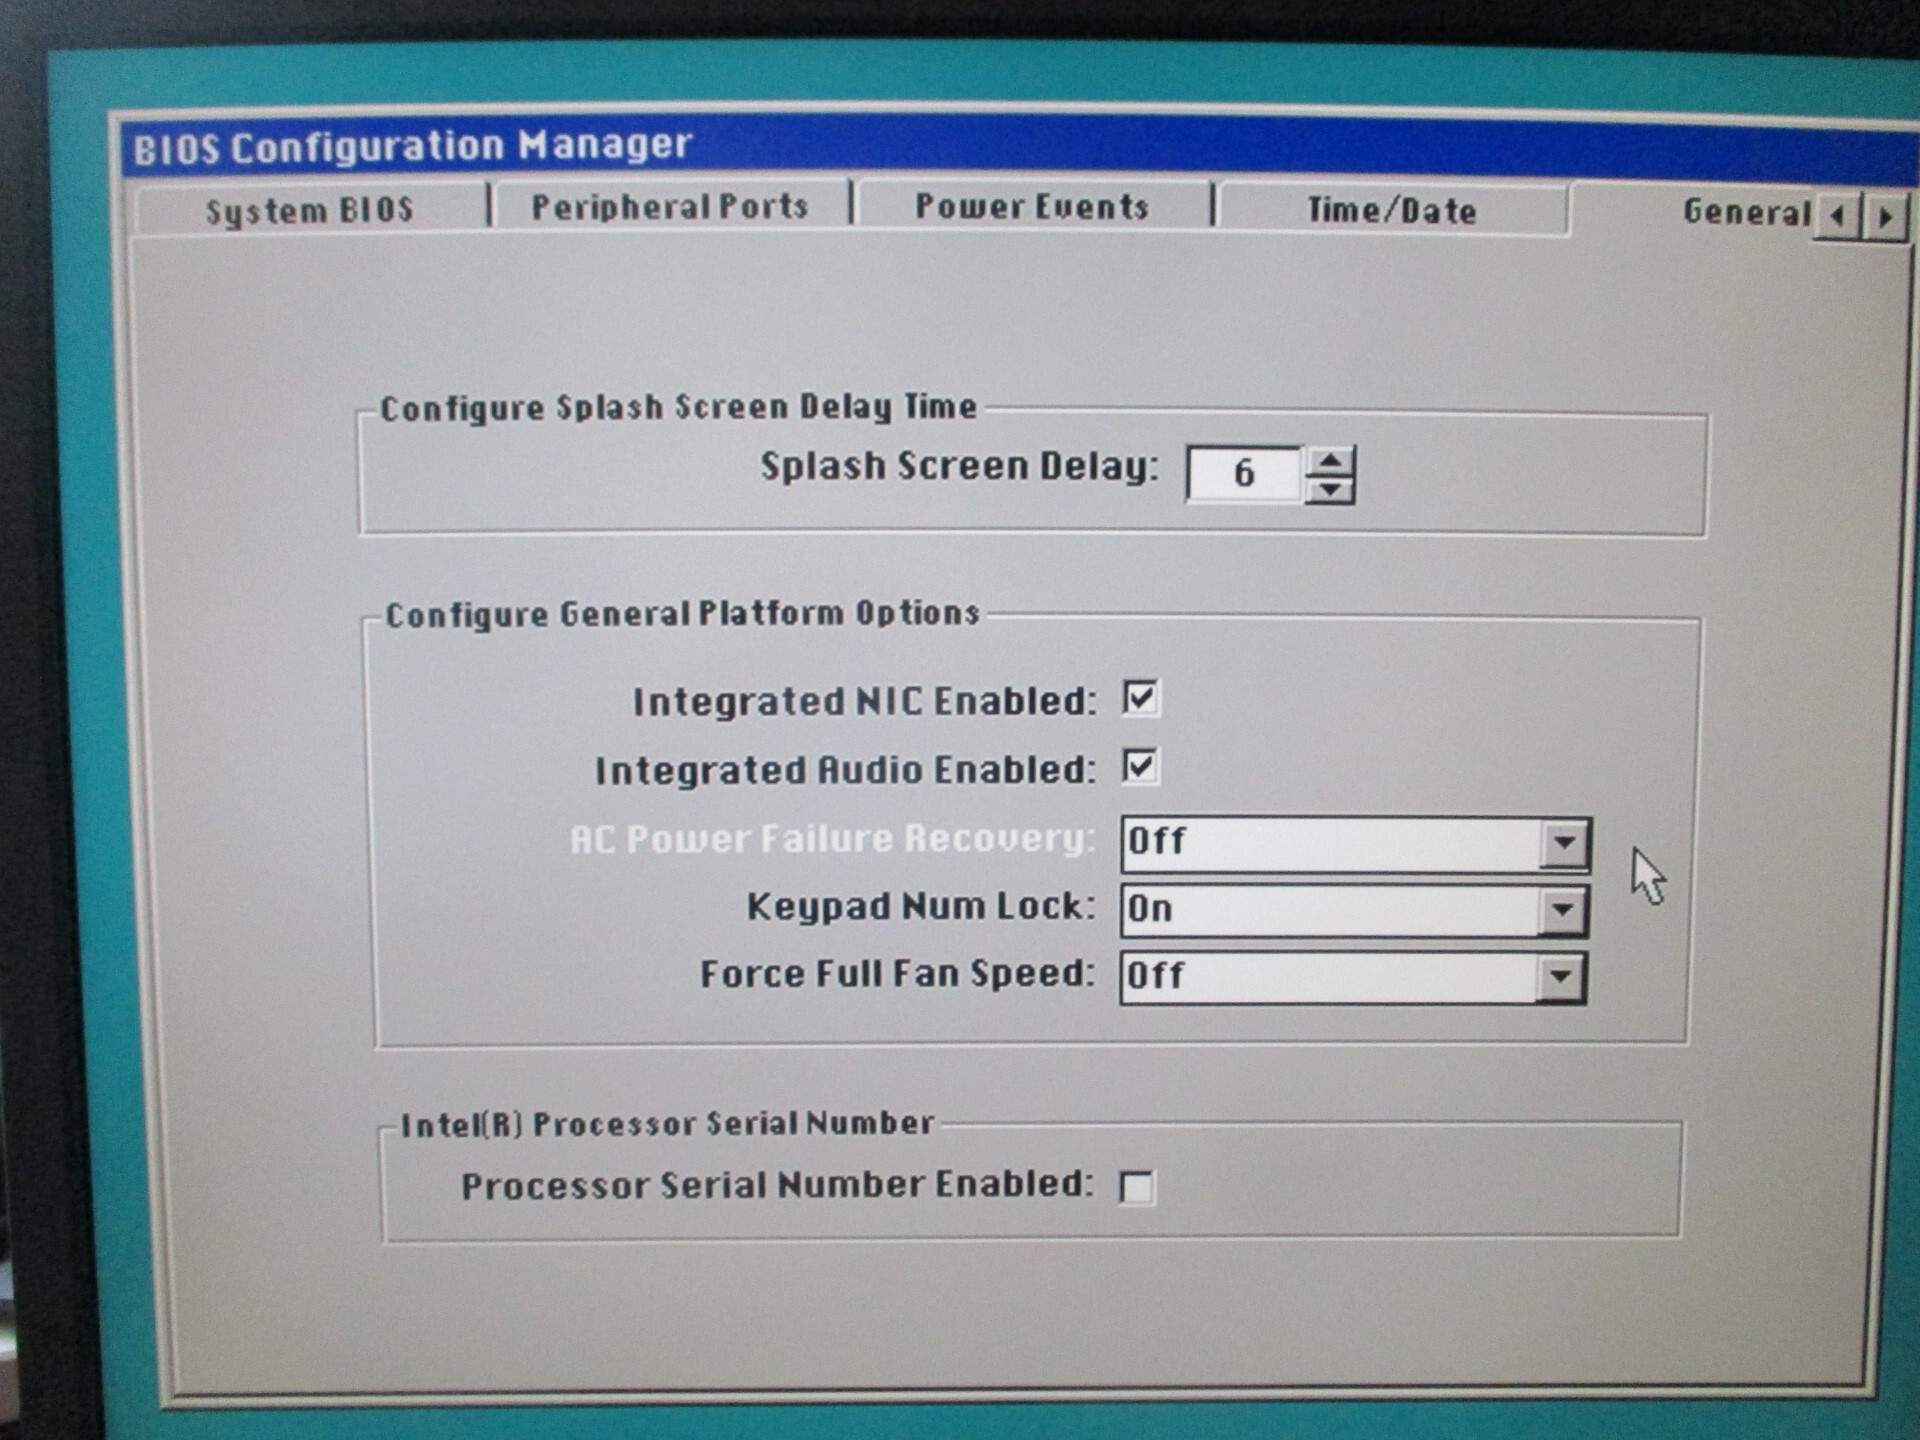Click the AC Power Failure Recovery value 'Off'

(1157, 841)
